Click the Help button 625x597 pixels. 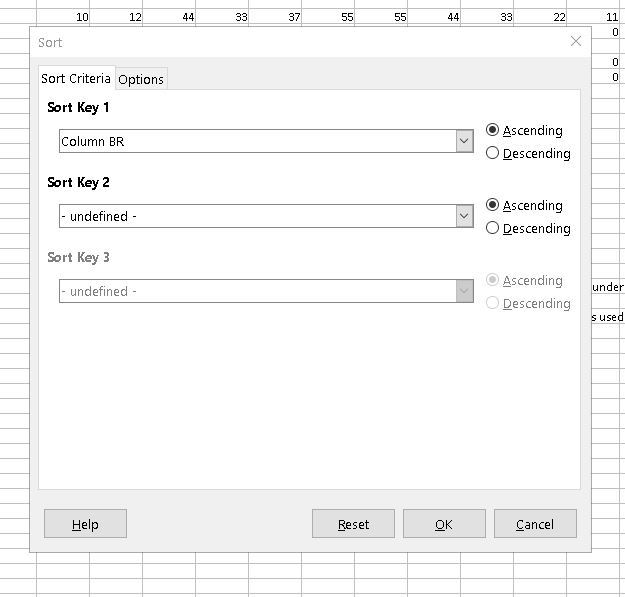click(85, 524)
